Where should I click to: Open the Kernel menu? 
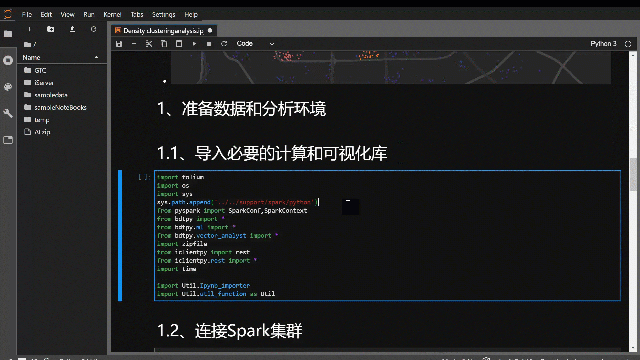[112, 15]
